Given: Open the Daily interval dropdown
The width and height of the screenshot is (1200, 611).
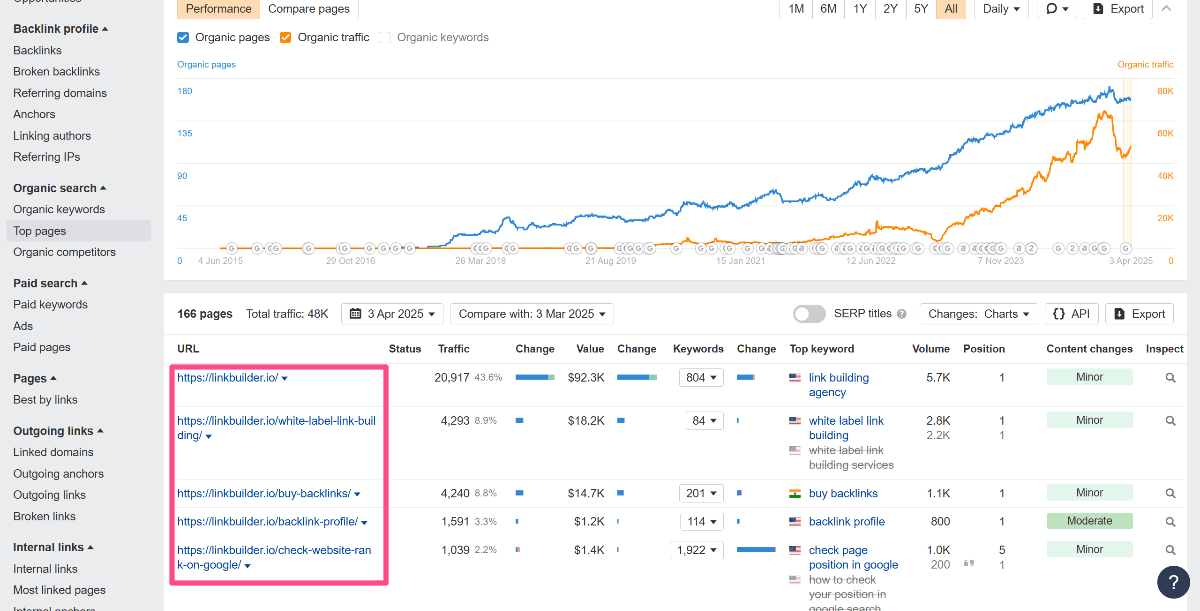Looking at the screenshot, I should click(1002, 9).
